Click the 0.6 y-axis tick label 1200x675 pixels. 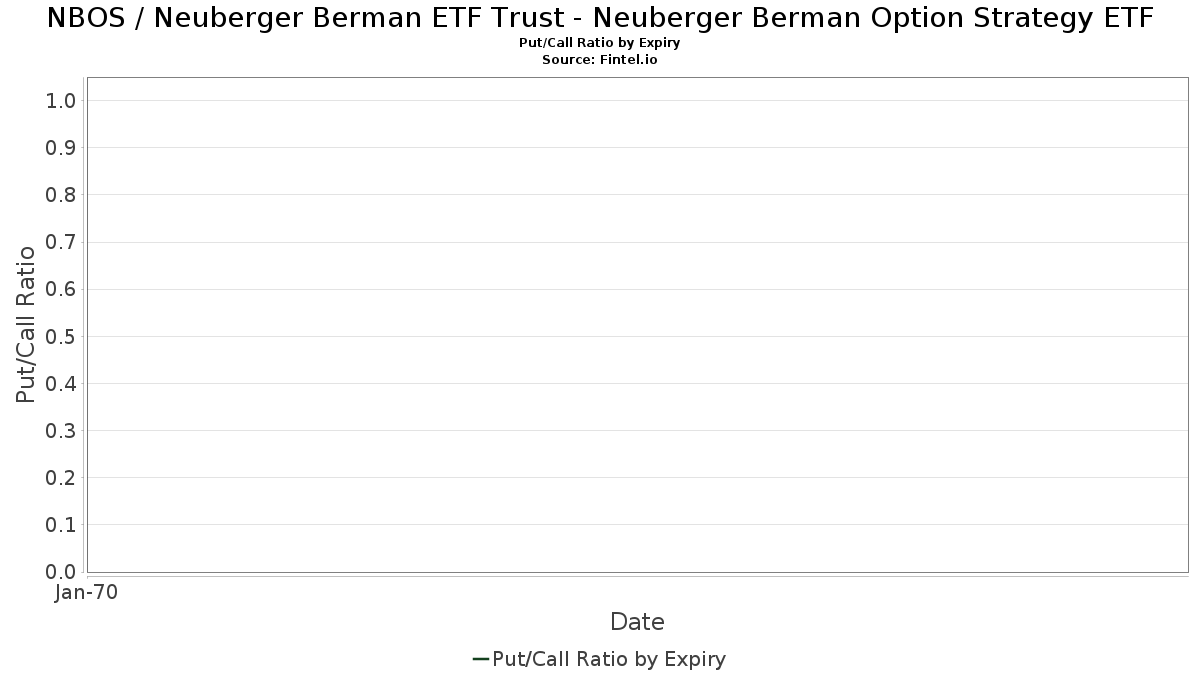61,289
